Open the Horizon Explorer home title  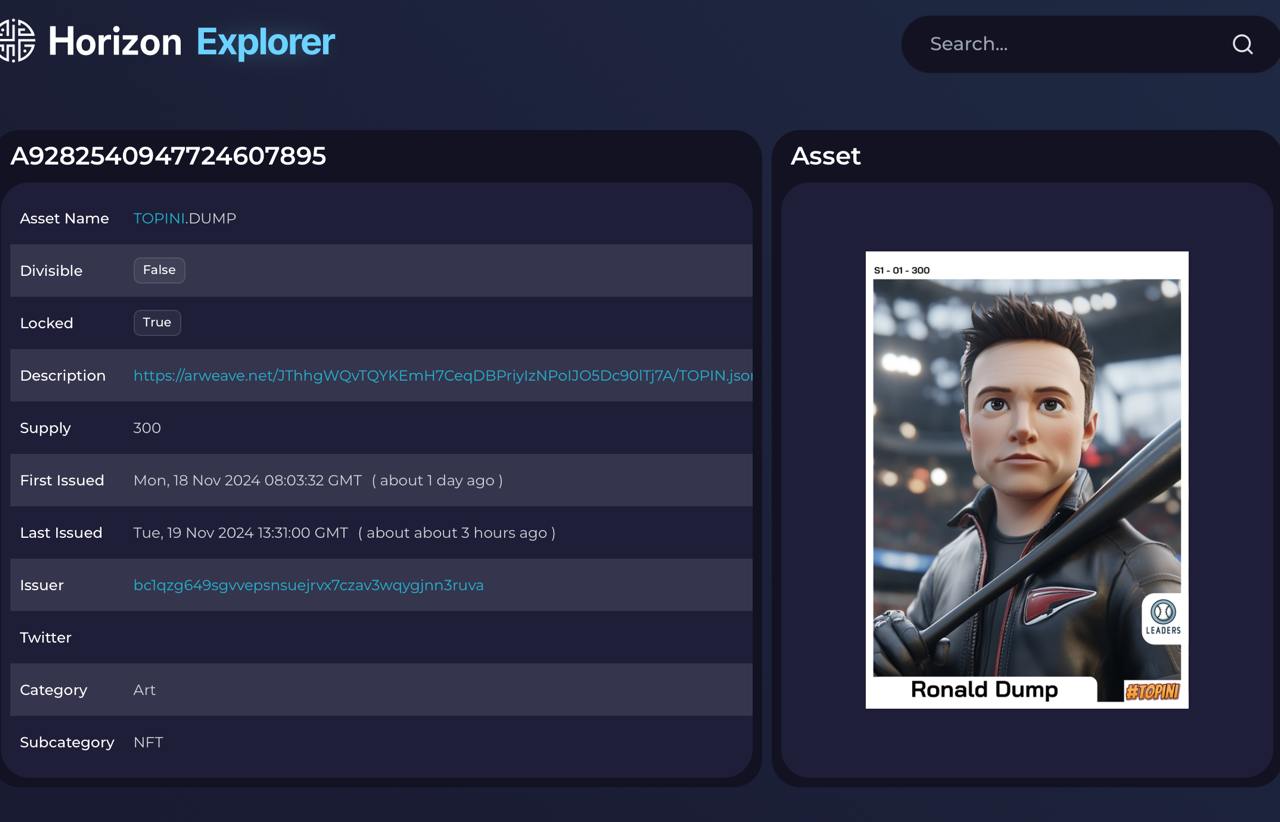[x=191, y=42]
